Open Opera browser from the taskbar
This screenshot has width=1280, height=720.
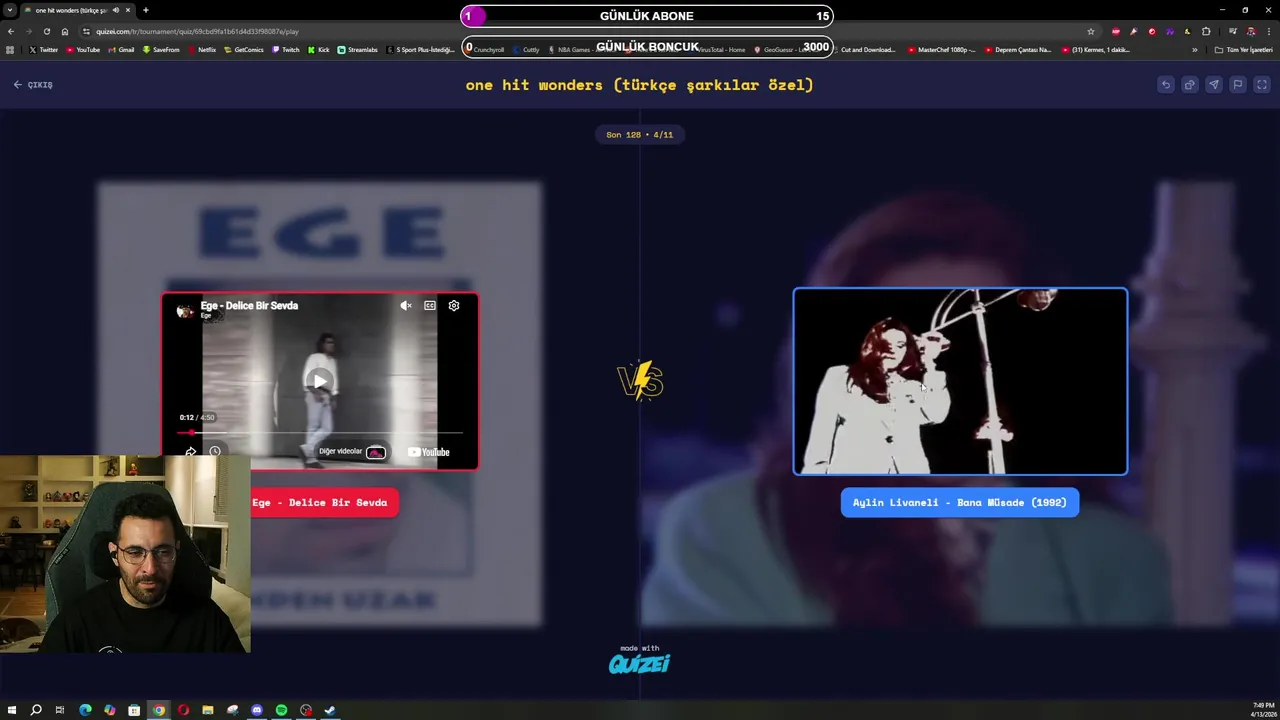click(x=183, y=710)
